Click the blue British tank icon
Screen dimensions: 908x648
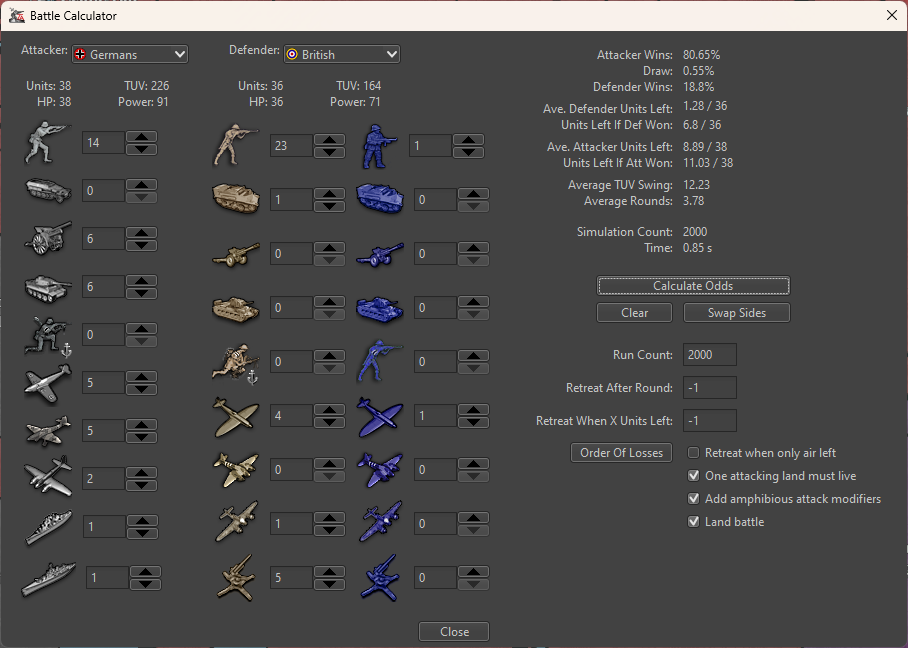380,307
